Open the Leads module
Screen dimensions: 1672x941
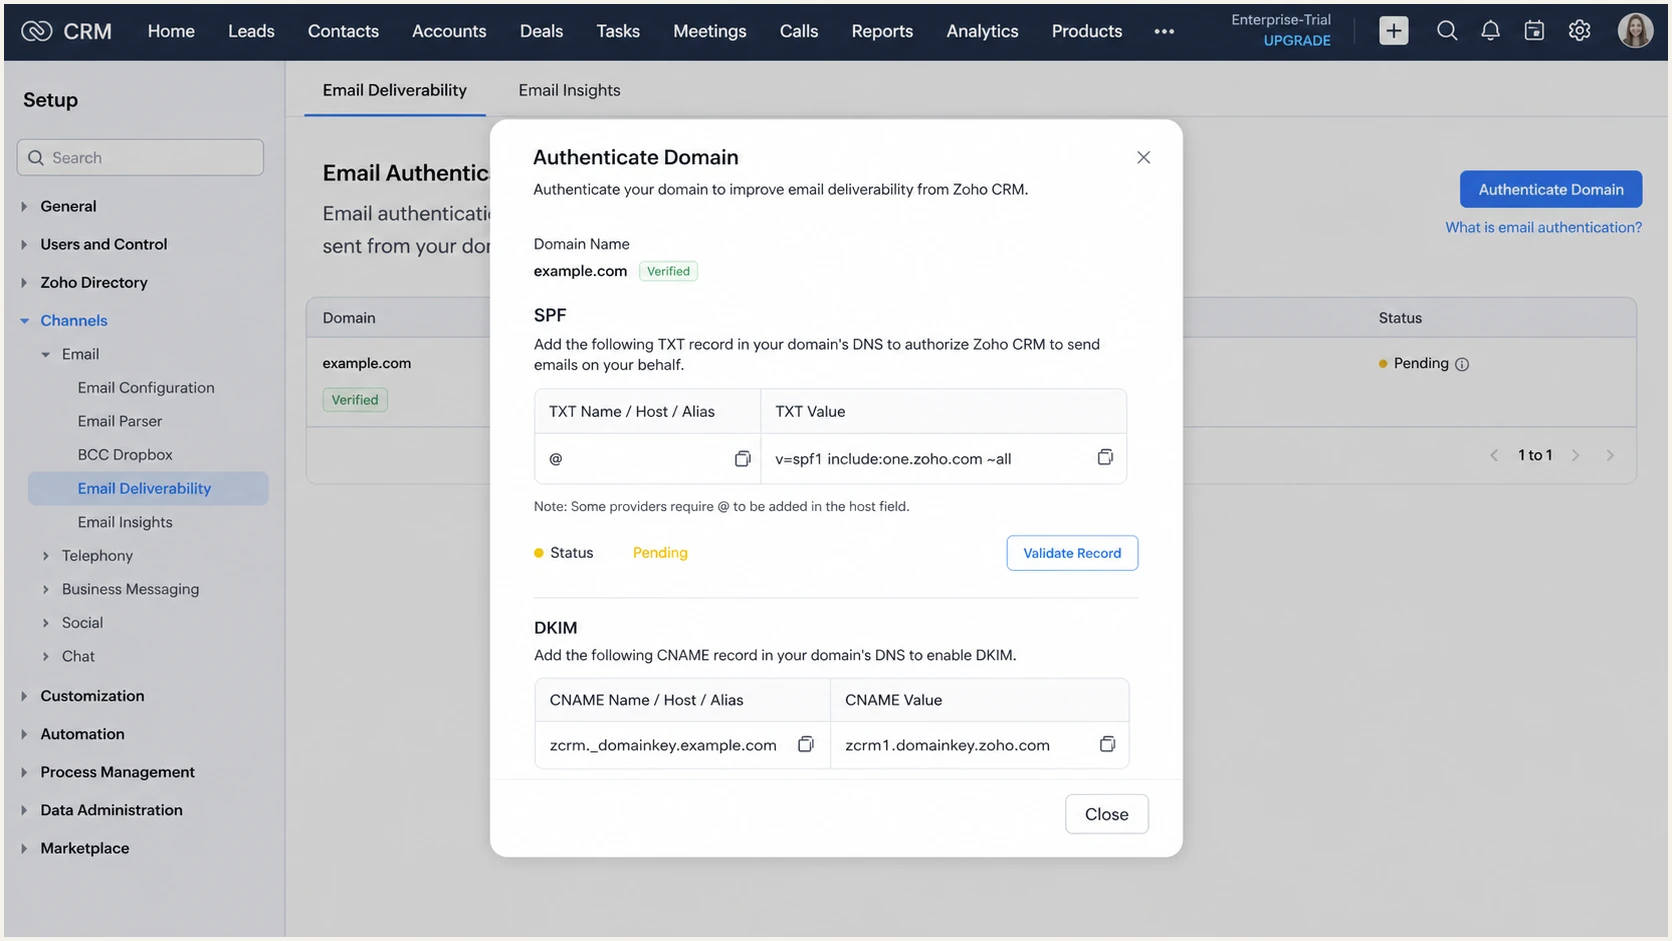point(251,31)
